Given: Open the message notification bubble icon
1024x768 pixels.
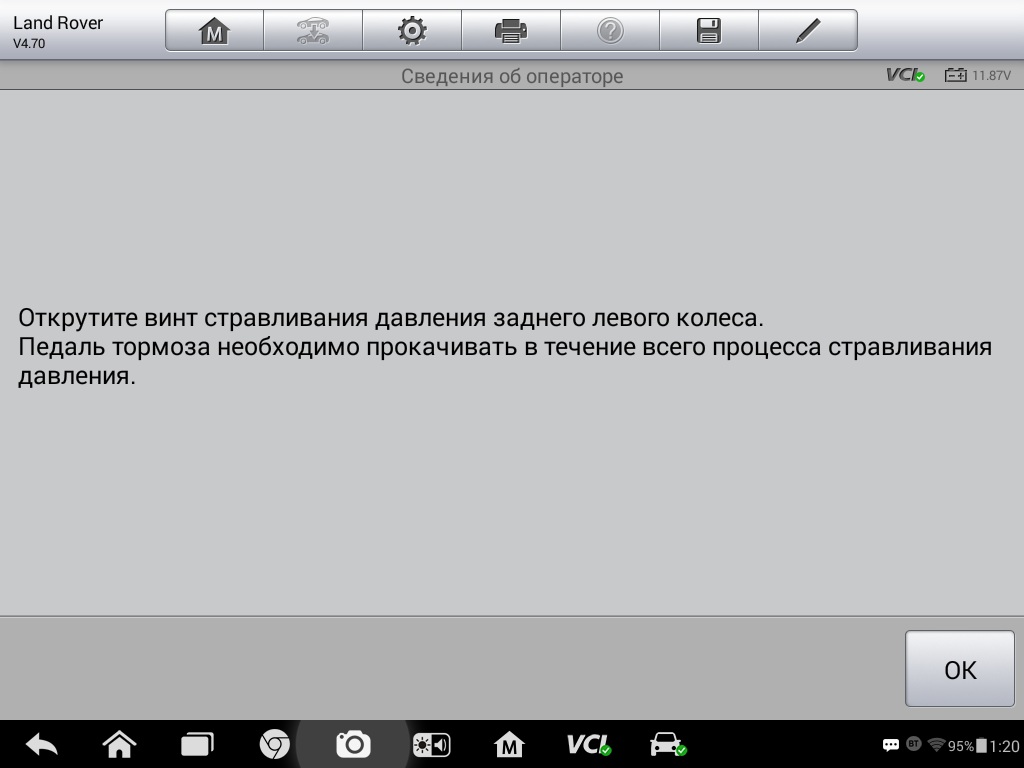Looking at the screenshot, I should click(890, 746).
